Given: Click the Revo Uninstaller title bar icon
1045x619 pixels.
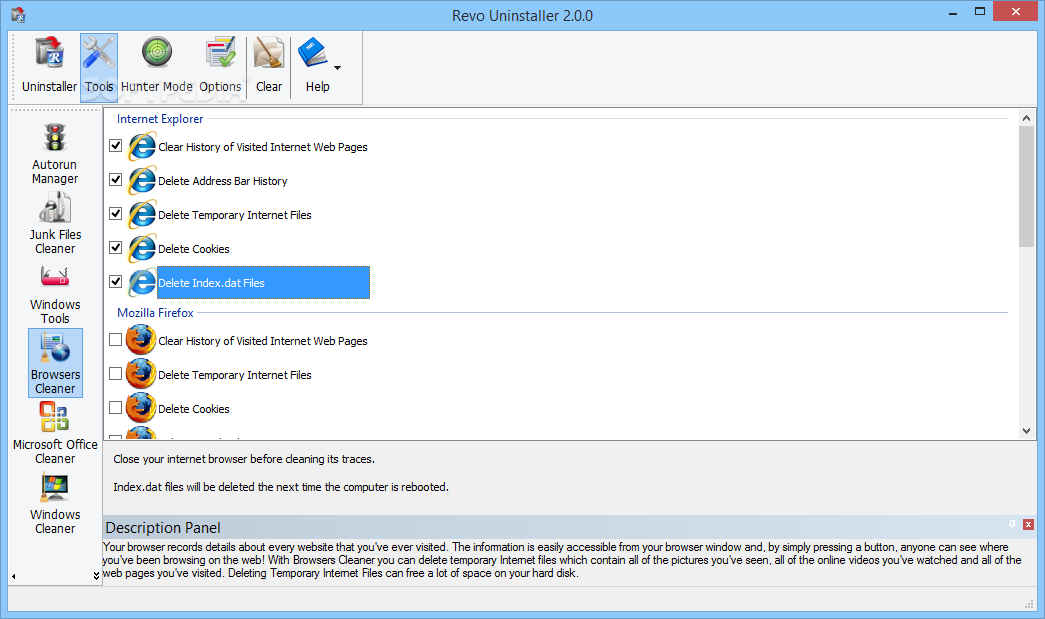Looking at the screenshot, I should [x=18, y=14].
